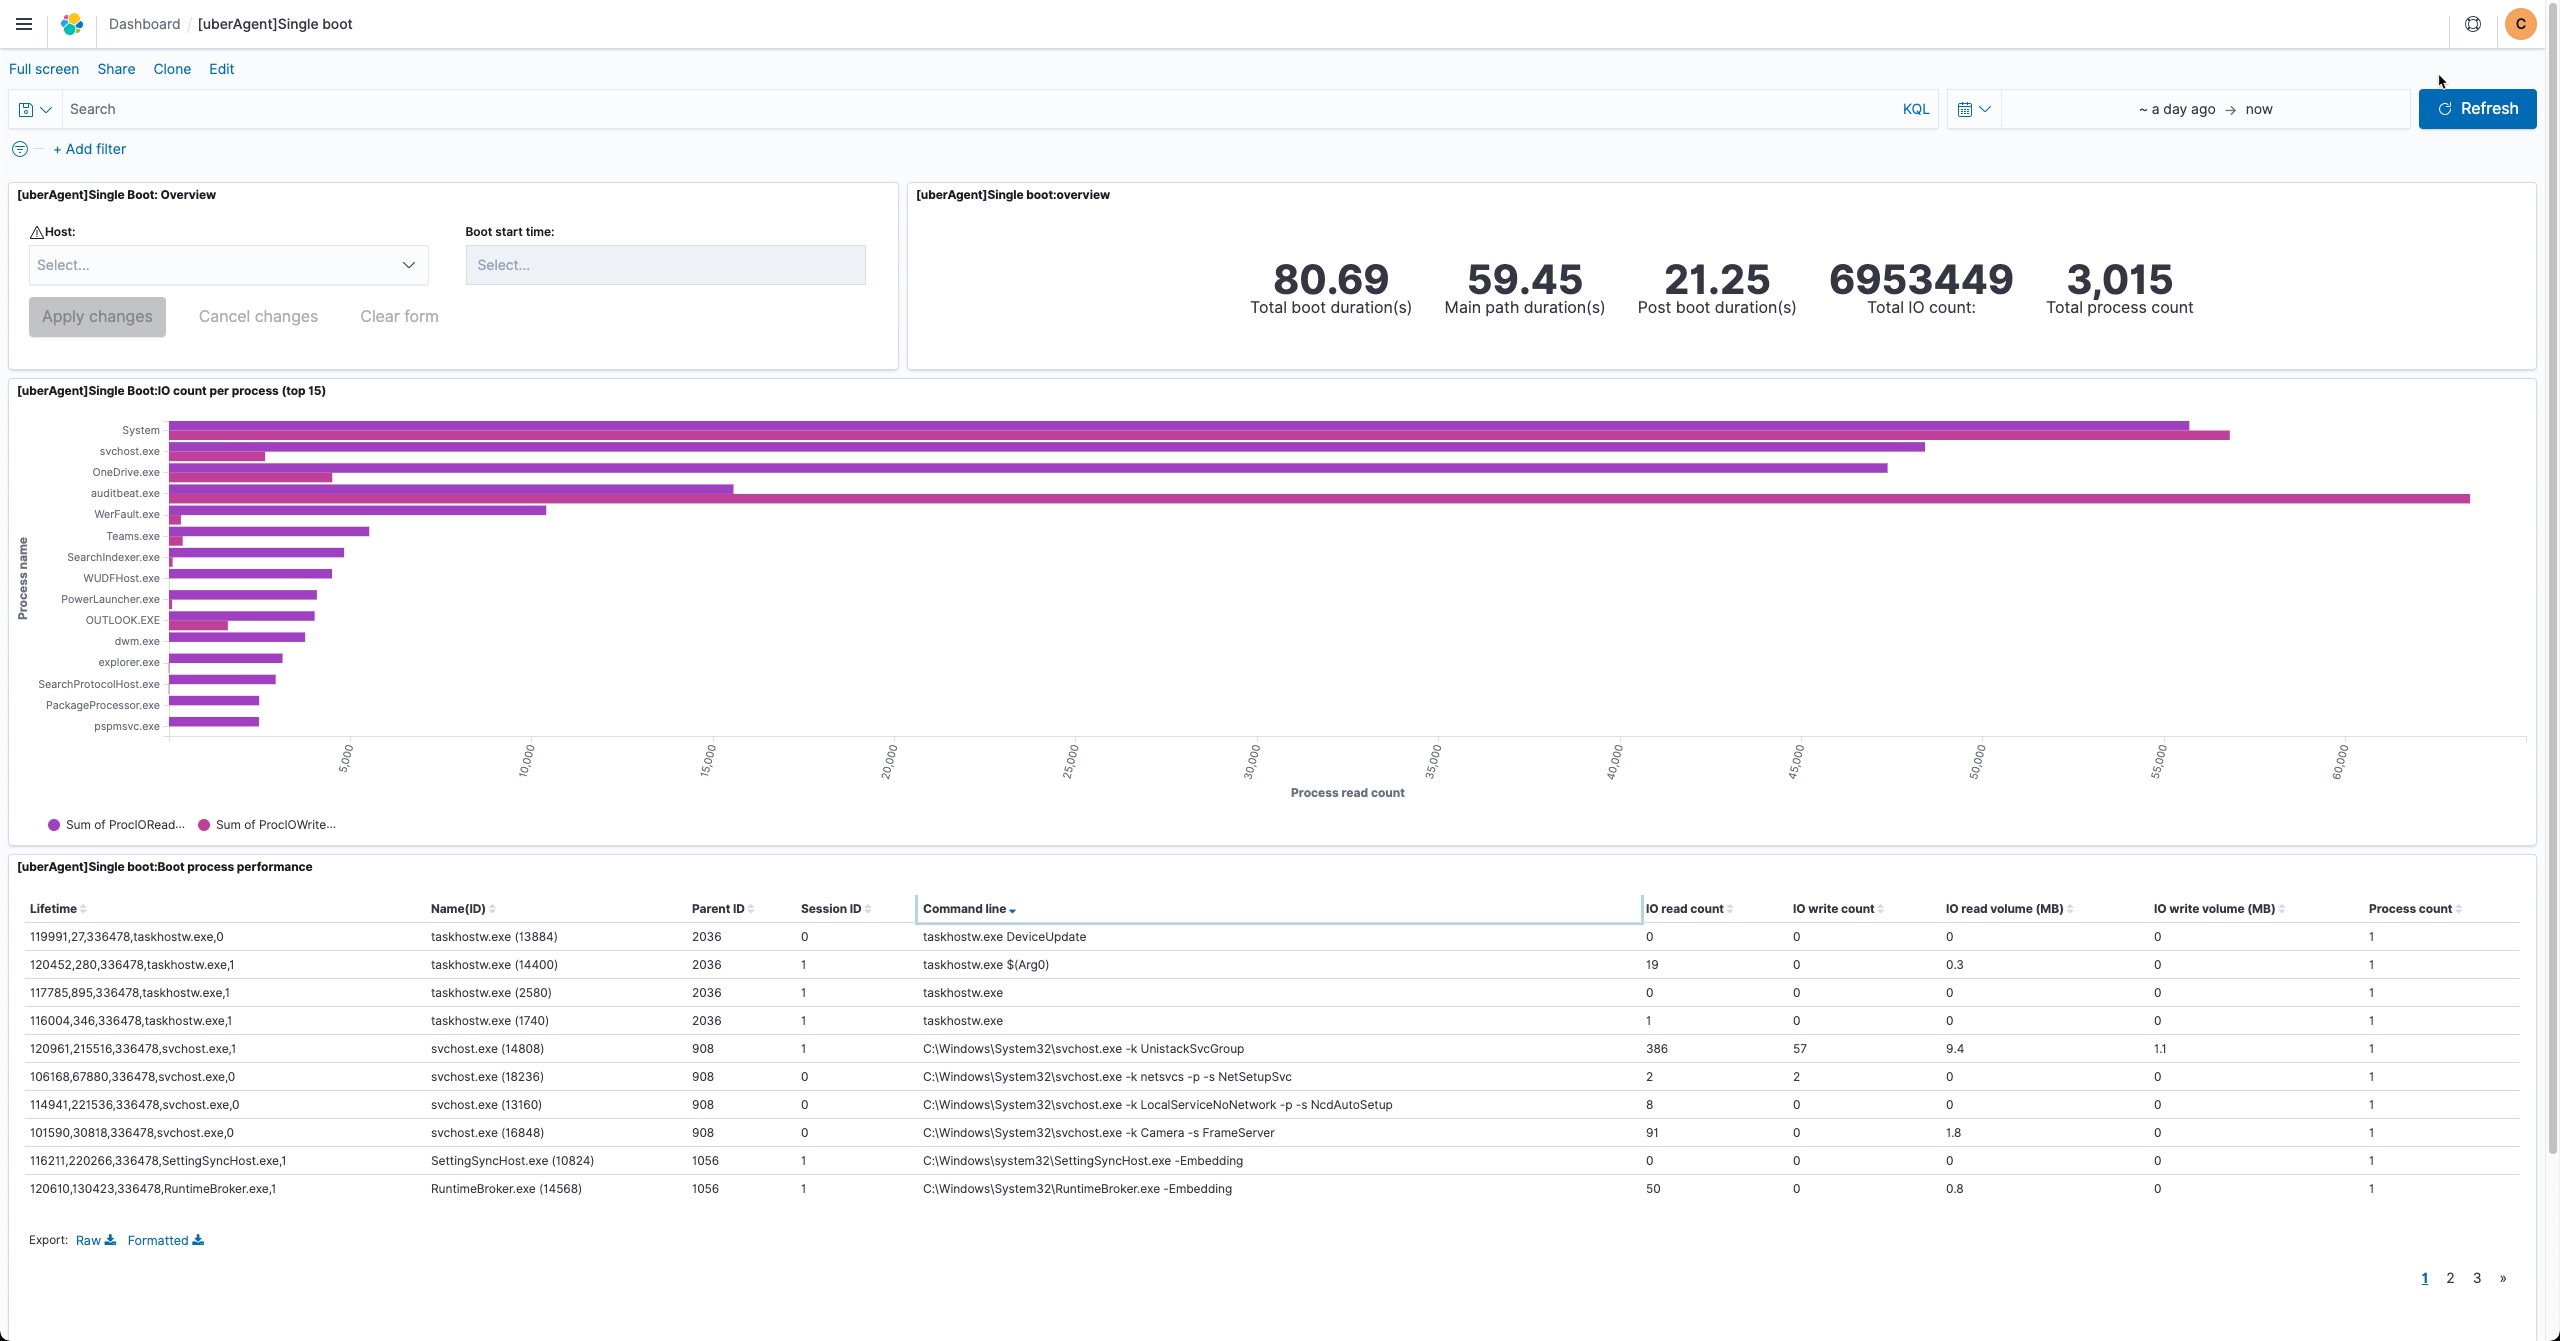Click the Elastic logo icon
The height and width of the screenshot is (1341, 2560).
tap(72, 24)
